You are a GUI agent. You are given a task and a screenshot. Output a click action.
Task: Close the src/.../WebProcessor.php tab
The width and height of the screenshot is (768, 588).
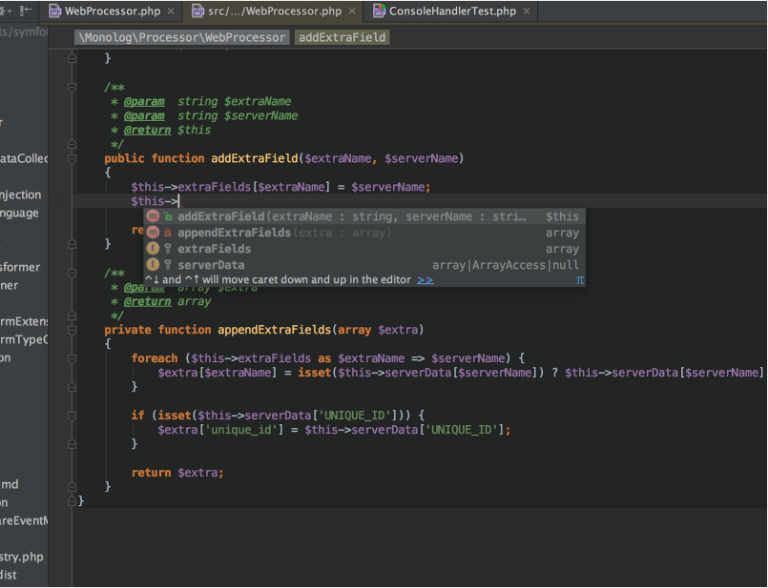[352, 11]
